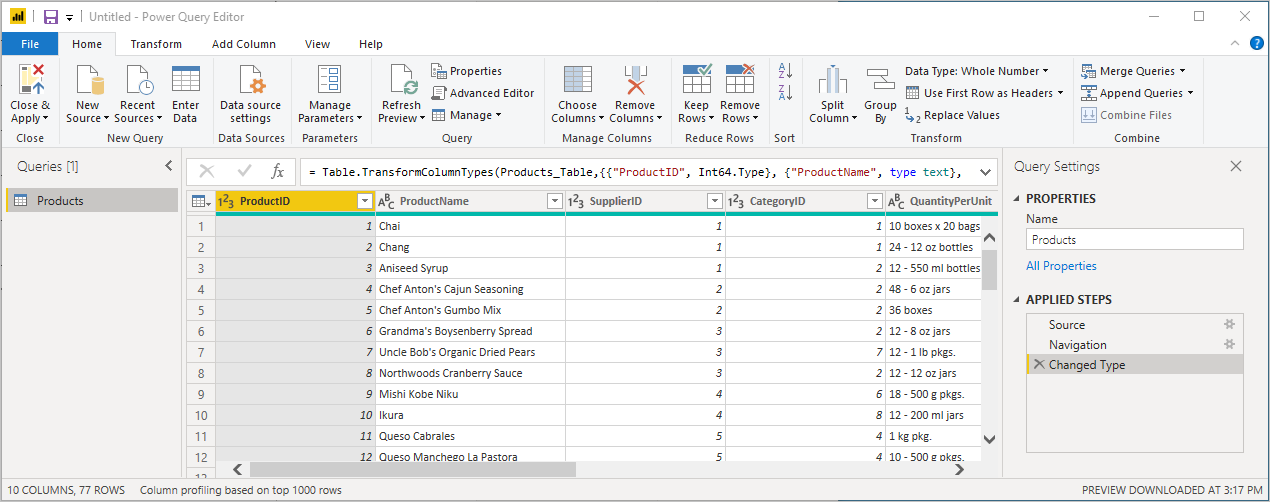Screen dimensions: 1270x502
Task: Click the All Properties link
Action: [1061, 266]
